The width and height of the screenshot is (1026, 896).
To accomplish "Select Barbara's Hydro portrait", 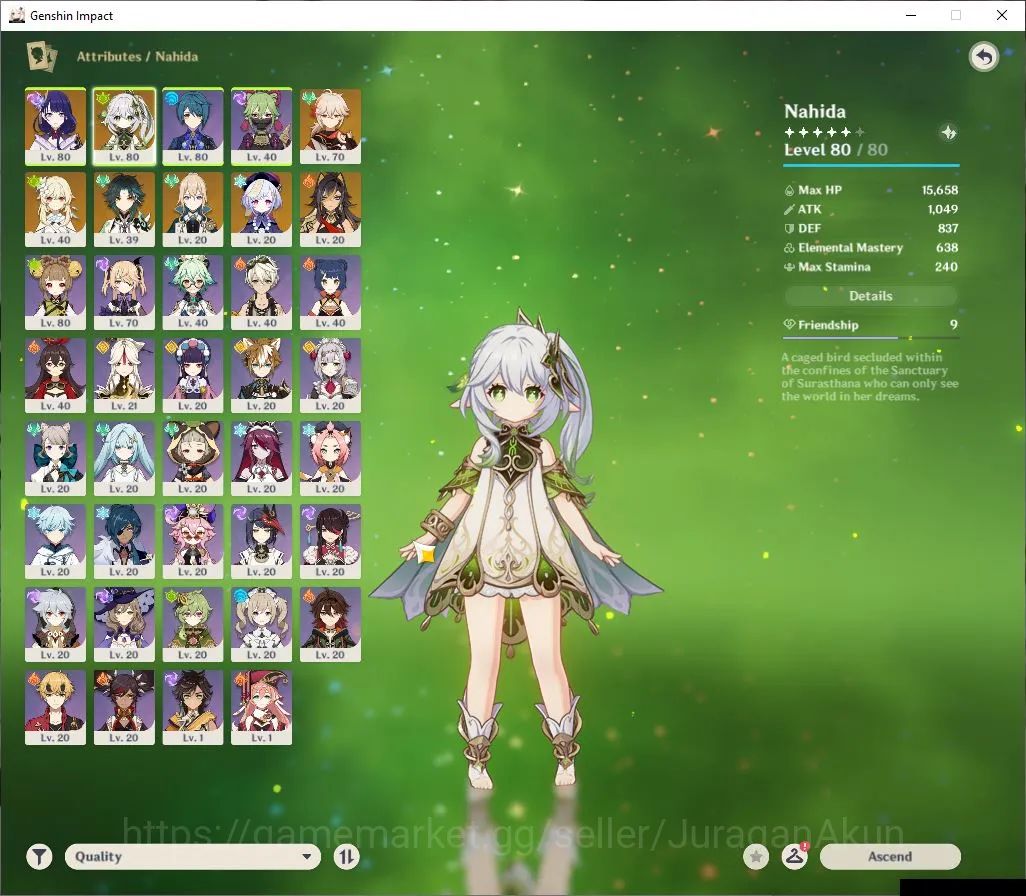I will [262, 625].
